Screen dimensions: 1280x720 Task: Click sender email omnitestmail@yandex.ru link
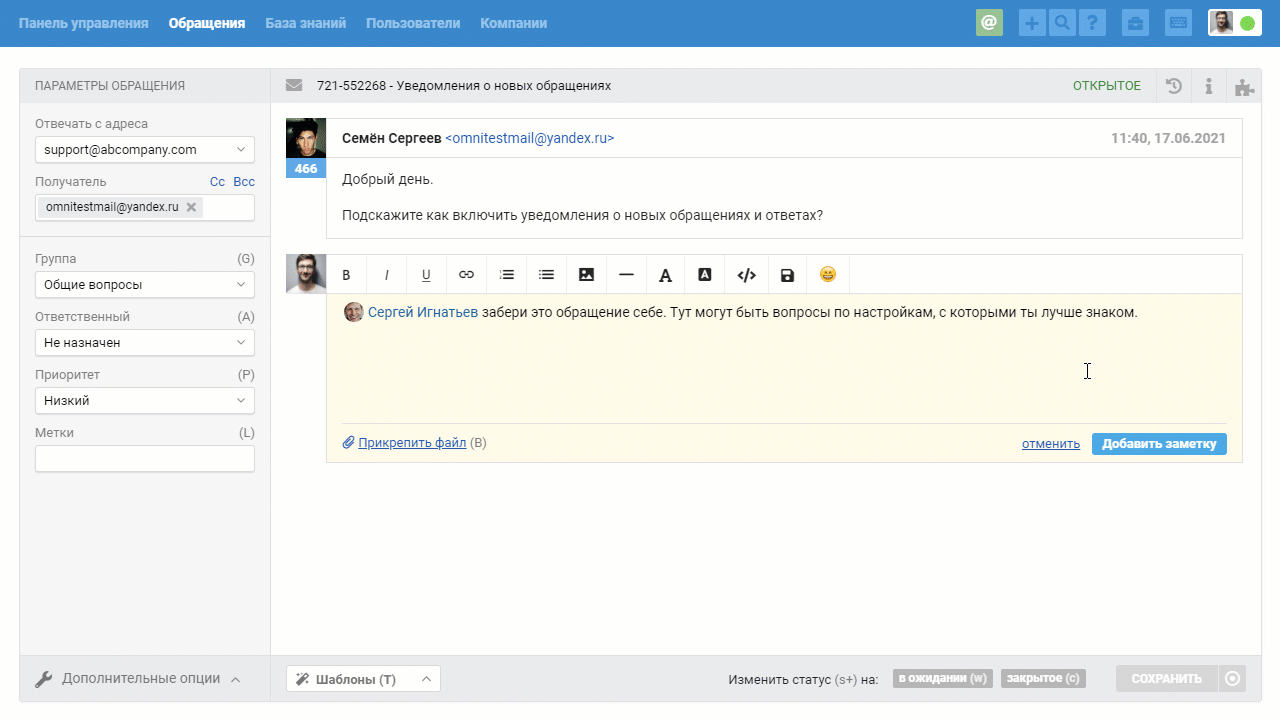(529, 139)
